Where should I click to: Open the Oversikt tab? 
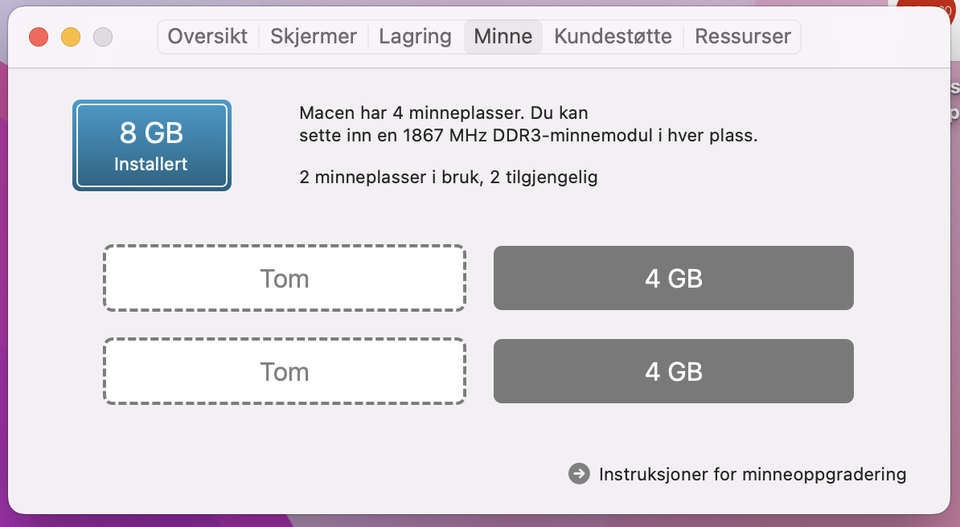tap(208, 37)
